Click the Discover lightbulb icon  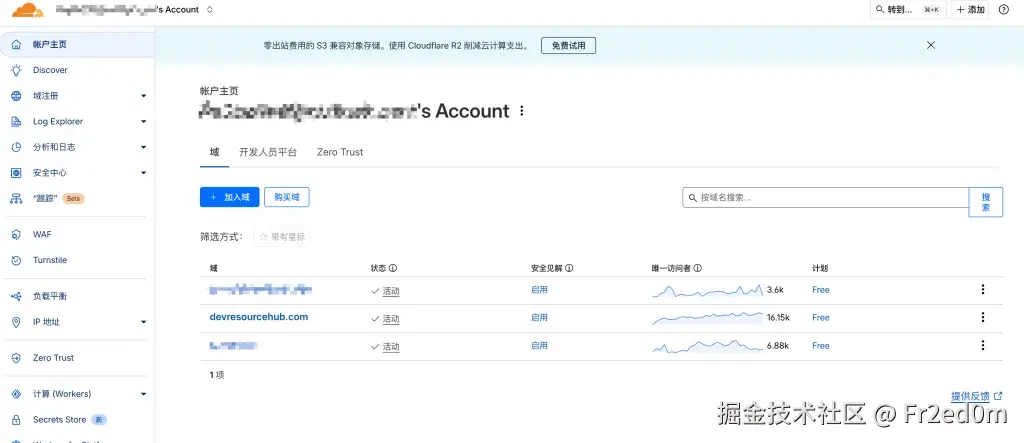16,70
